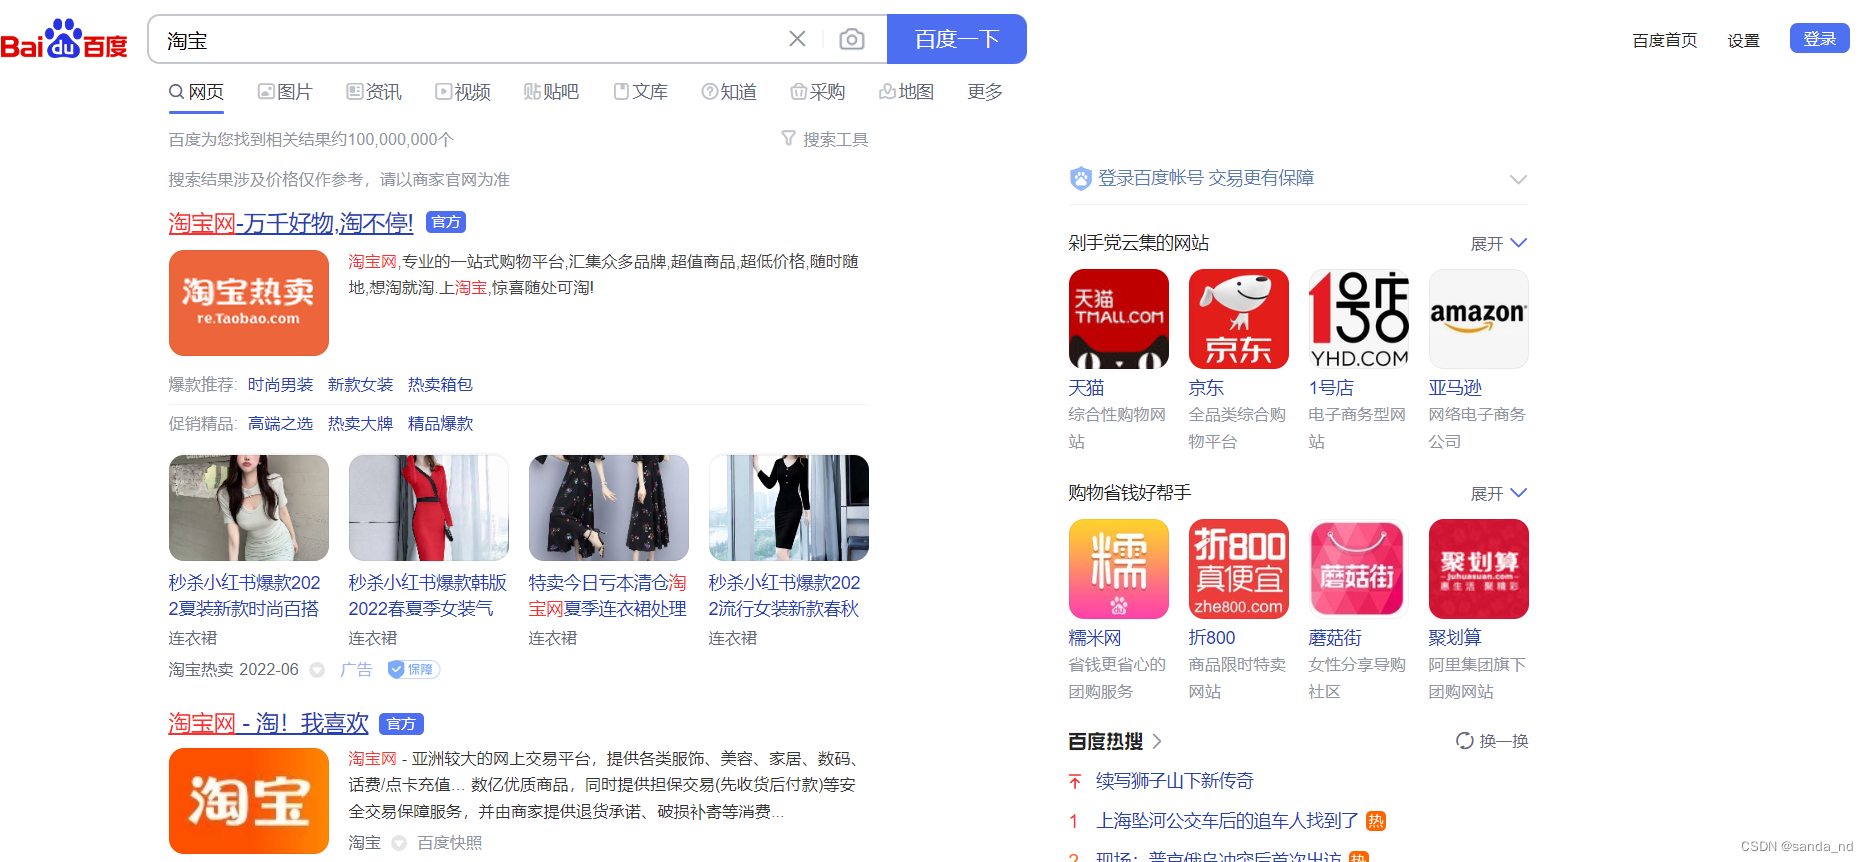
Task: Open the 聚划算 text link
Action: point(1455,638)
